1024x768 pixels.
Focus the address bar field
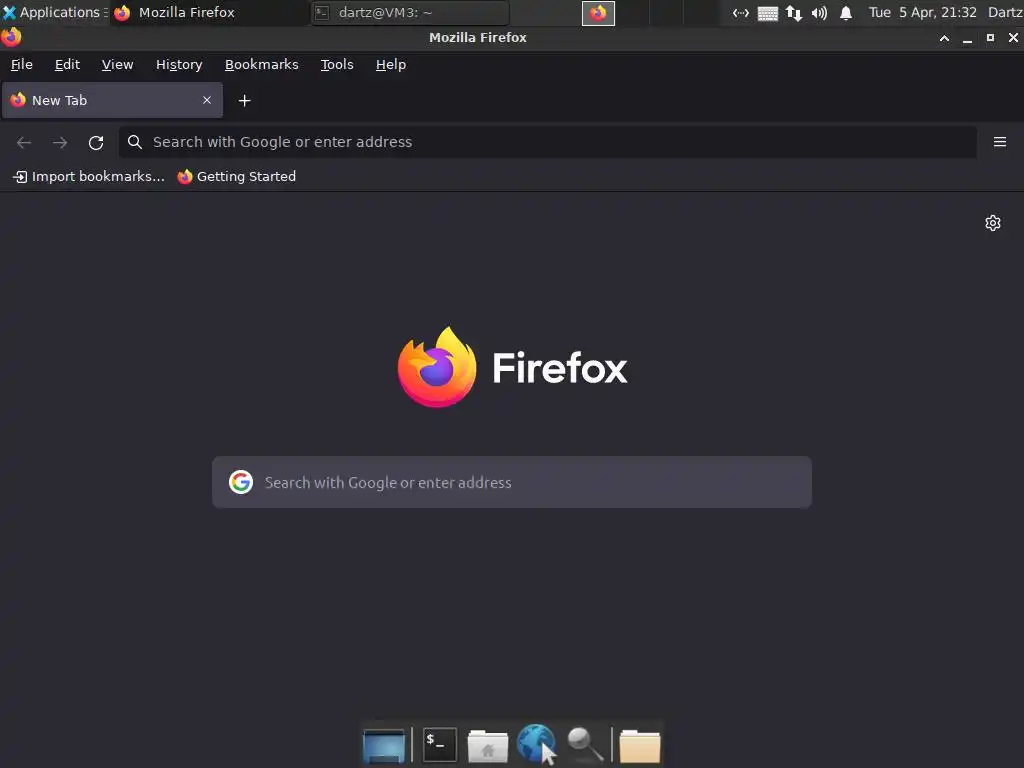click(x=547, y=142)
